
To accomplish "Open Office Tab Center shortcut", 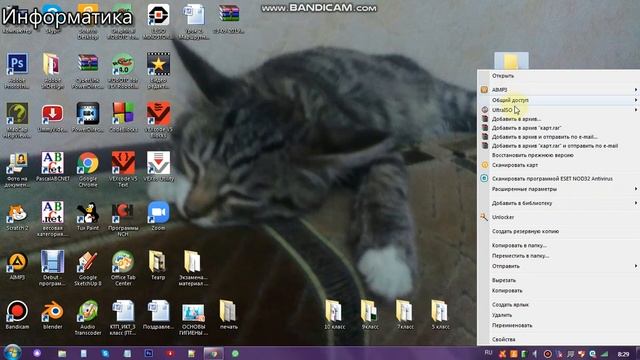I will (123, 268).
